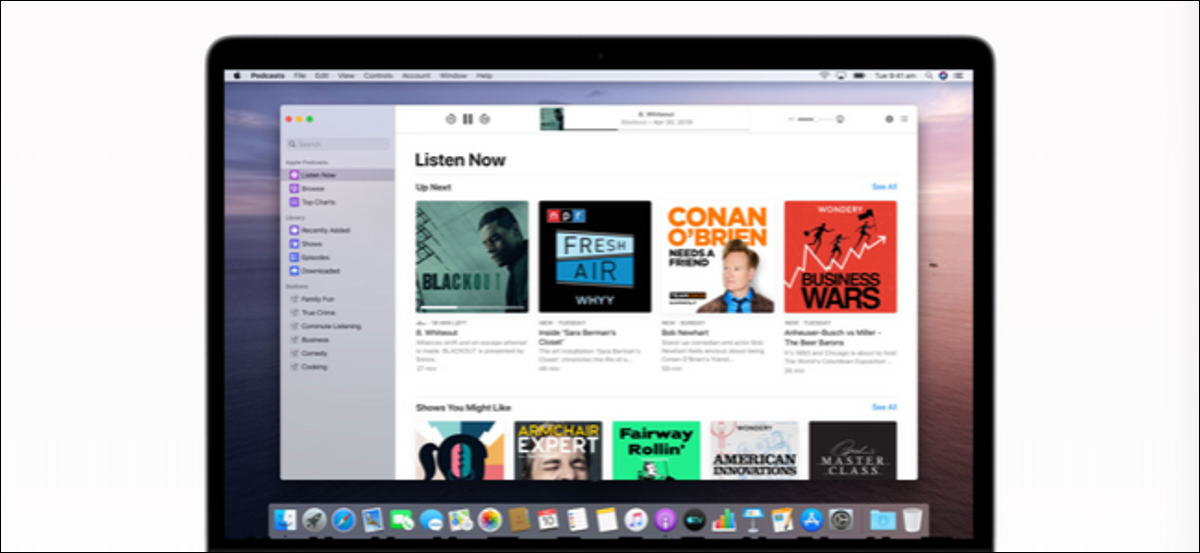Open System Preferences from the Dock
Screen dimensions: 1200x553
point(840,519)
